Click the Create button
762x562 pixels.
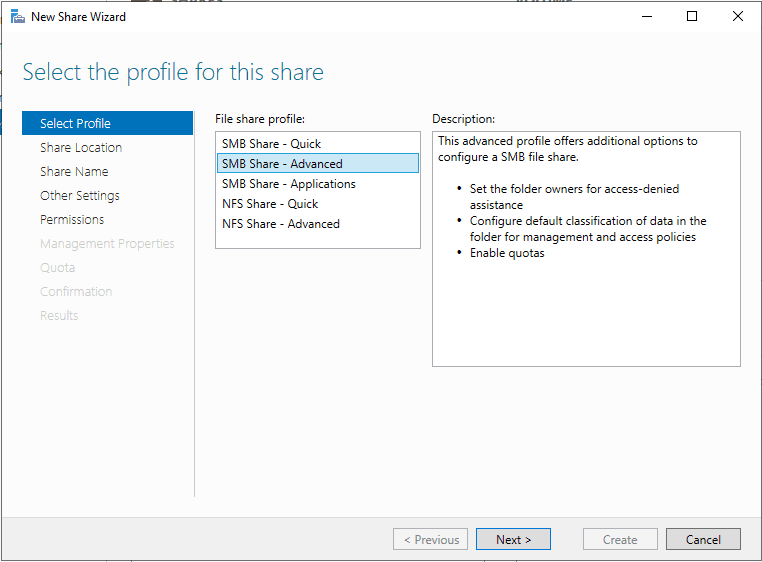620,539
